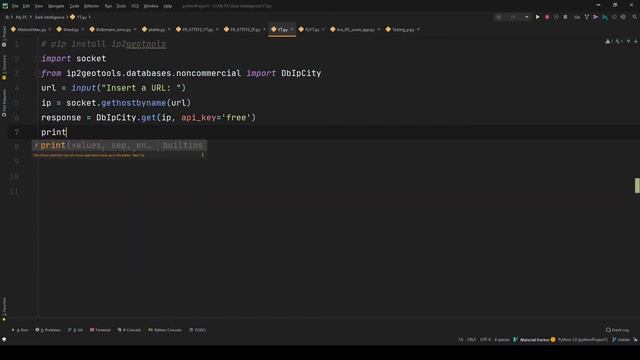Open the Pull Requests tool window on the left stripe

click(4, 103)
